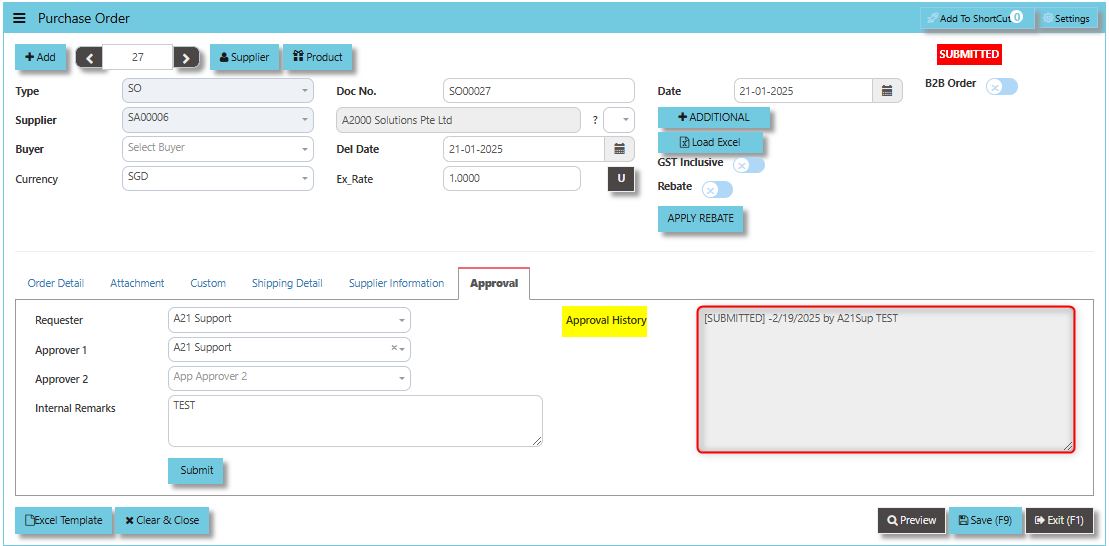Open the Approver 2 dropdown
Viewport: 1109px width, 546px height.
point(289,378)
